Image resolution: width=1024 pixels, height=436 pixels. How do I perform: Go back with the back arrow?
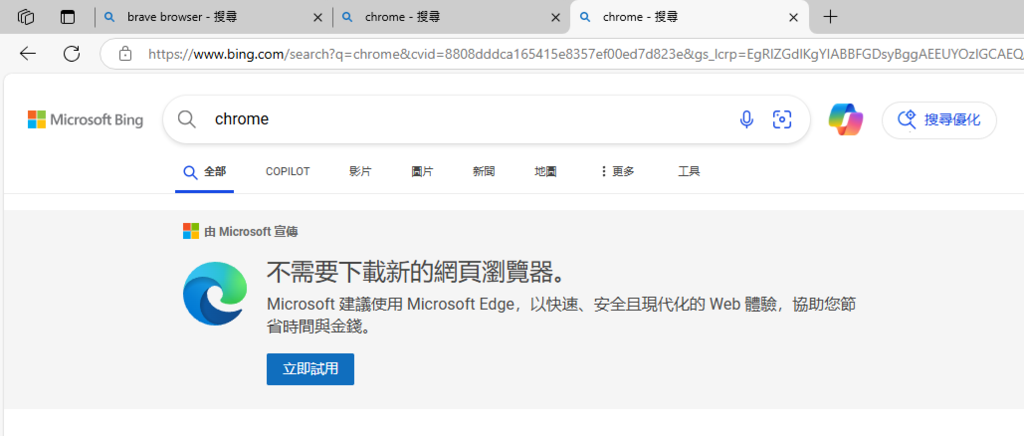[x=27, y=54]
